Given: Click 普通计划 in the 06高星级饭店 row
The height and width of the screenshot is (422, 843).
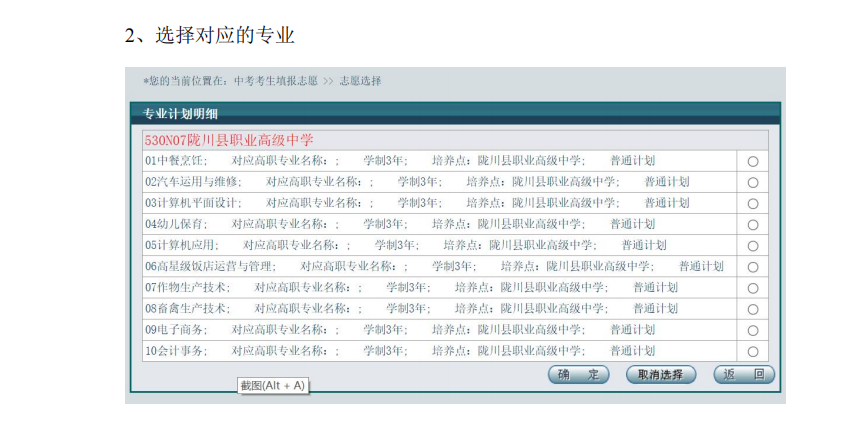Looking at the screenshot, I should 701,266.
